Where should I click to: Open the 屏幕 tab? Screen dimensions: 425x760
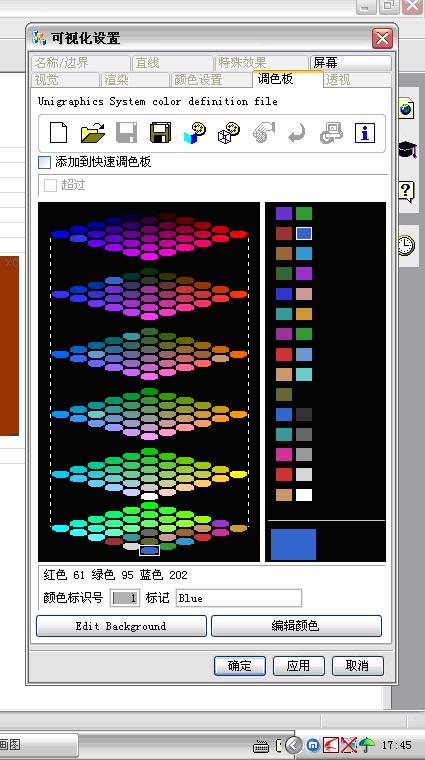(350, 63)
